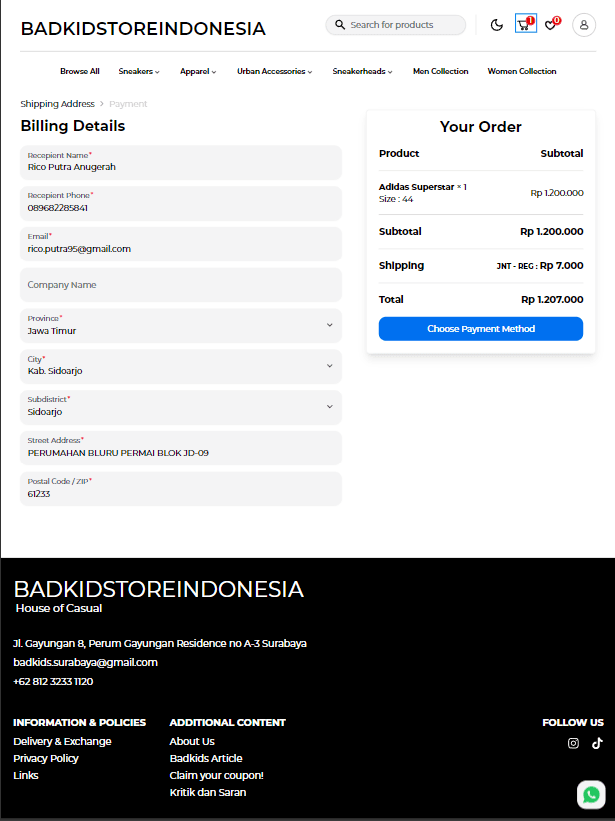Image resolution: width=615 pixels, height=821 pixels.
Task: Open the shopping cart icon
Action: pyautogui.click(x=524, y=24)
